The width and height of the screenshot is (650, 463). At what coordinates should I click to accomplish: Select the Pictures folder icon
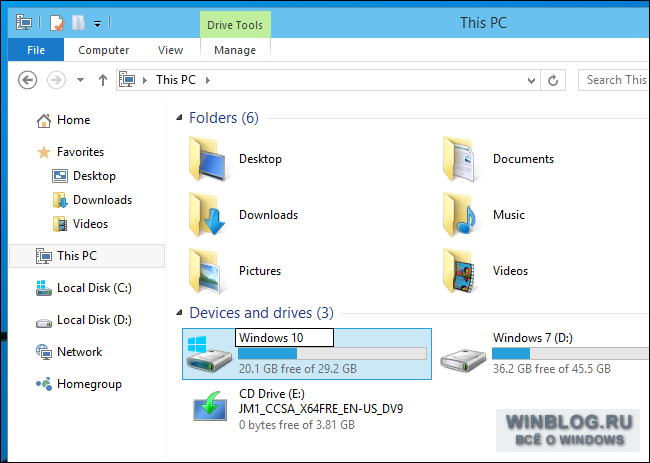tap(207, 271)
